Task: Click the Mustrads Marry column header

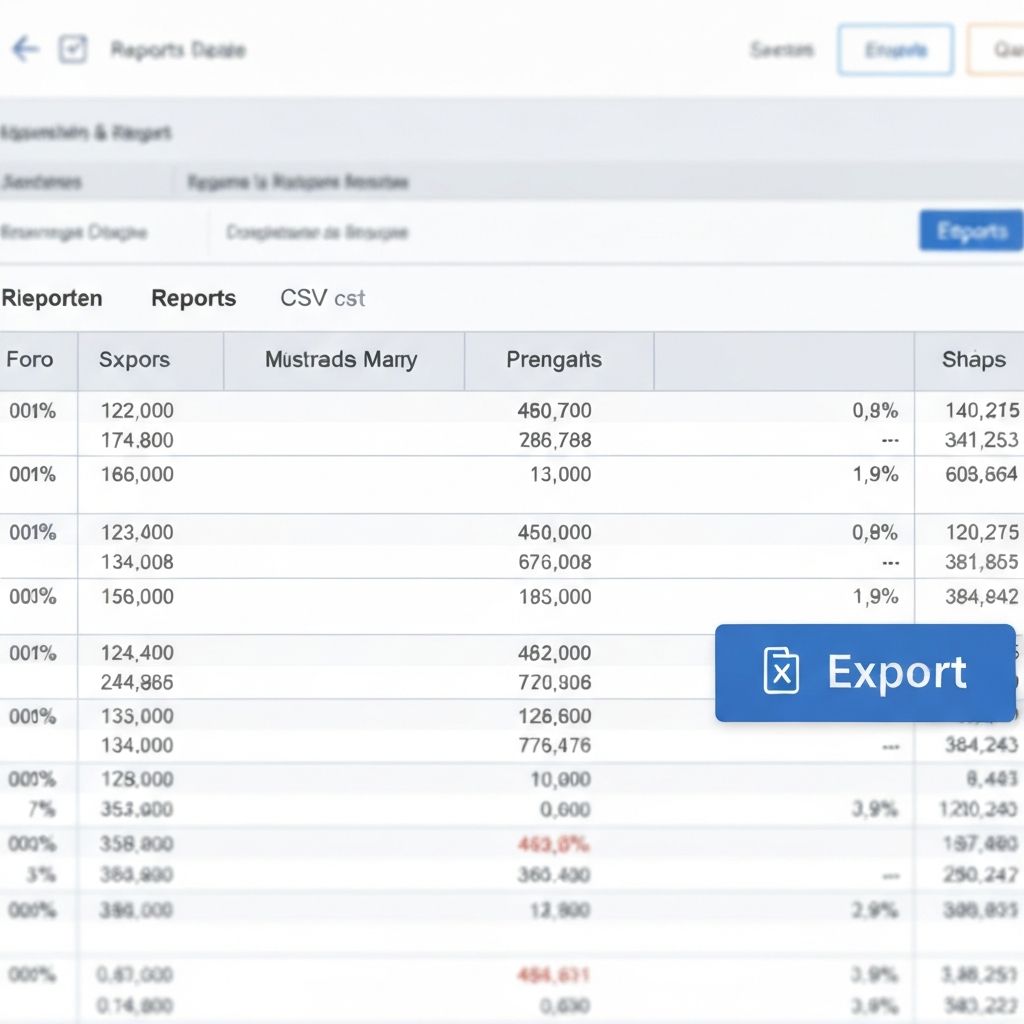Action: pyautogui.click(x=343, y=360)
